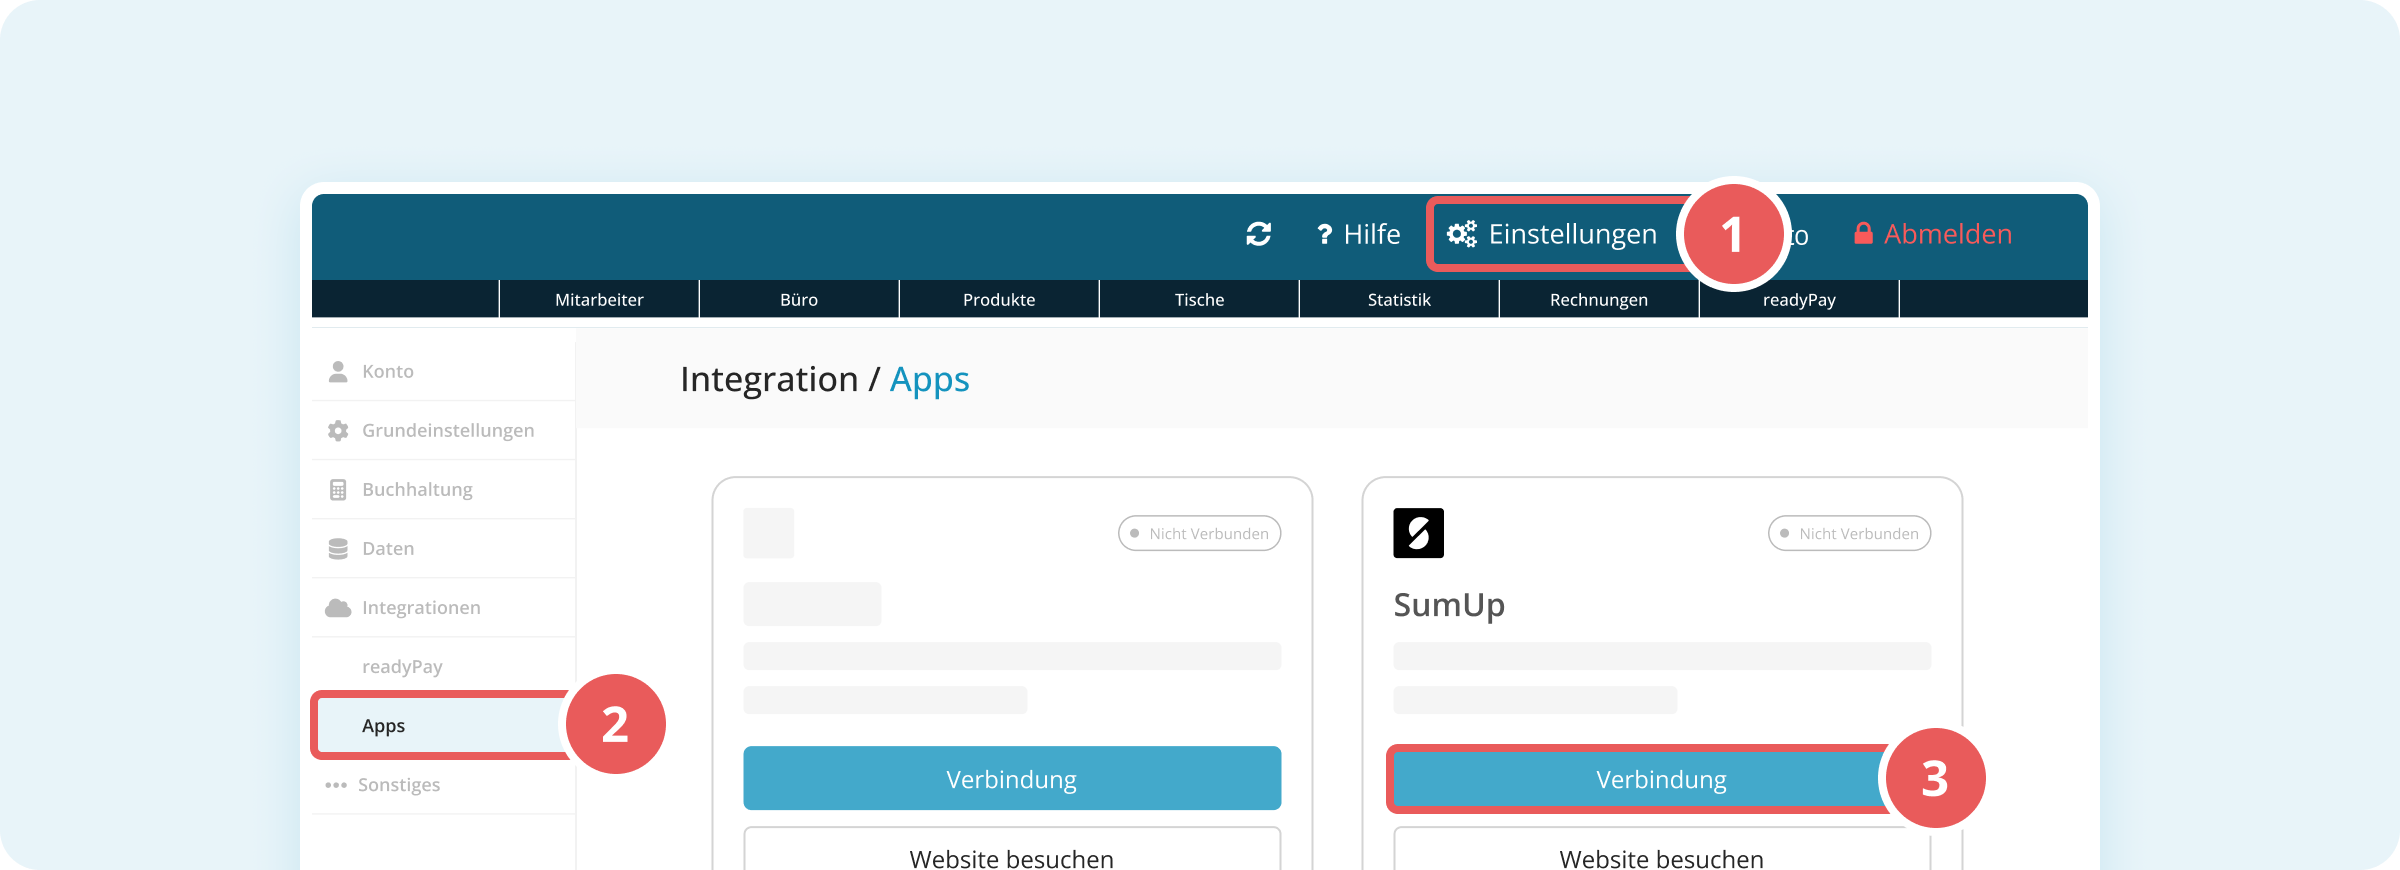
Task: Click Verbindung on the first app card
Action: point(1012,778)
